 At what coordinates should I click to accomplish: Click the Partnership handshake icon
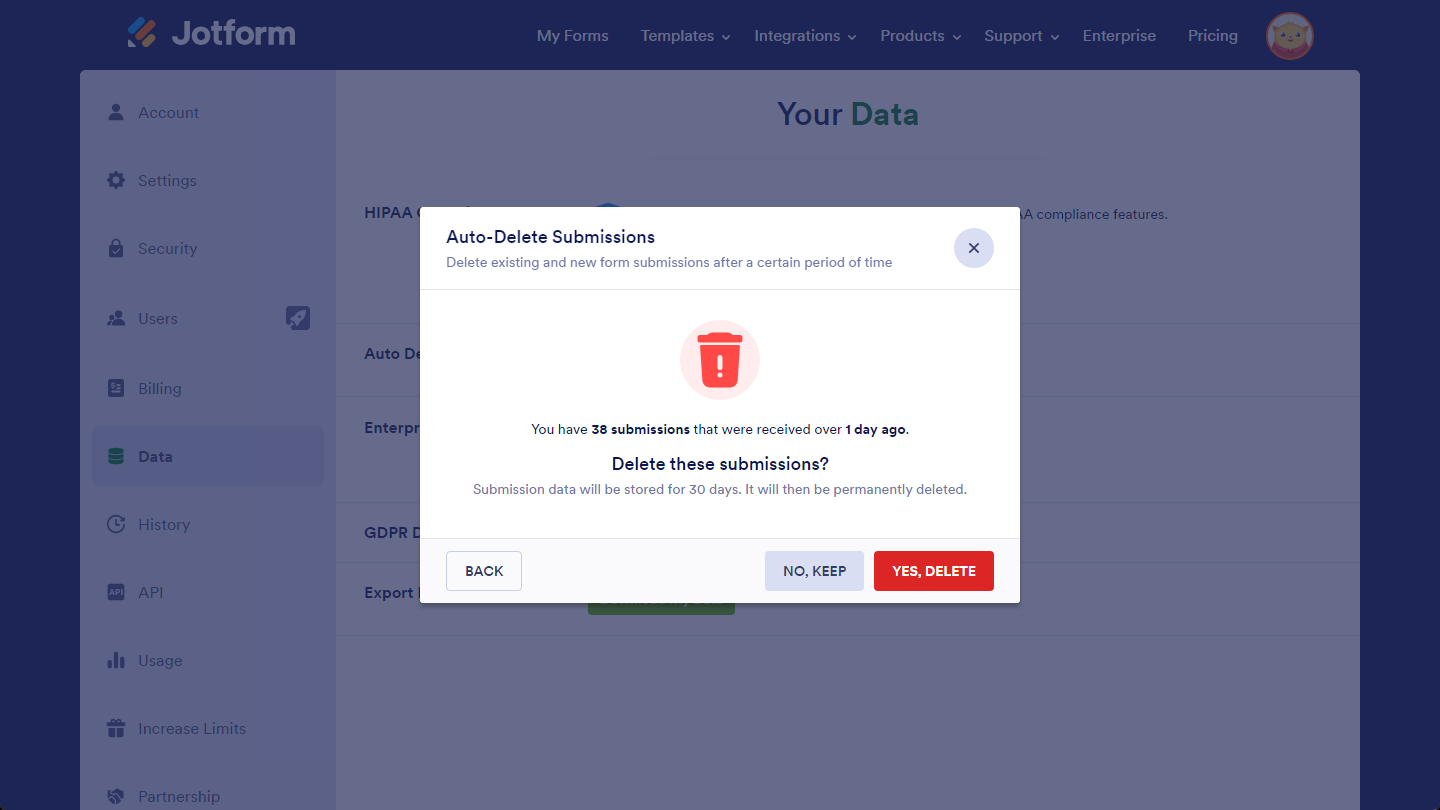click(116, 796)
